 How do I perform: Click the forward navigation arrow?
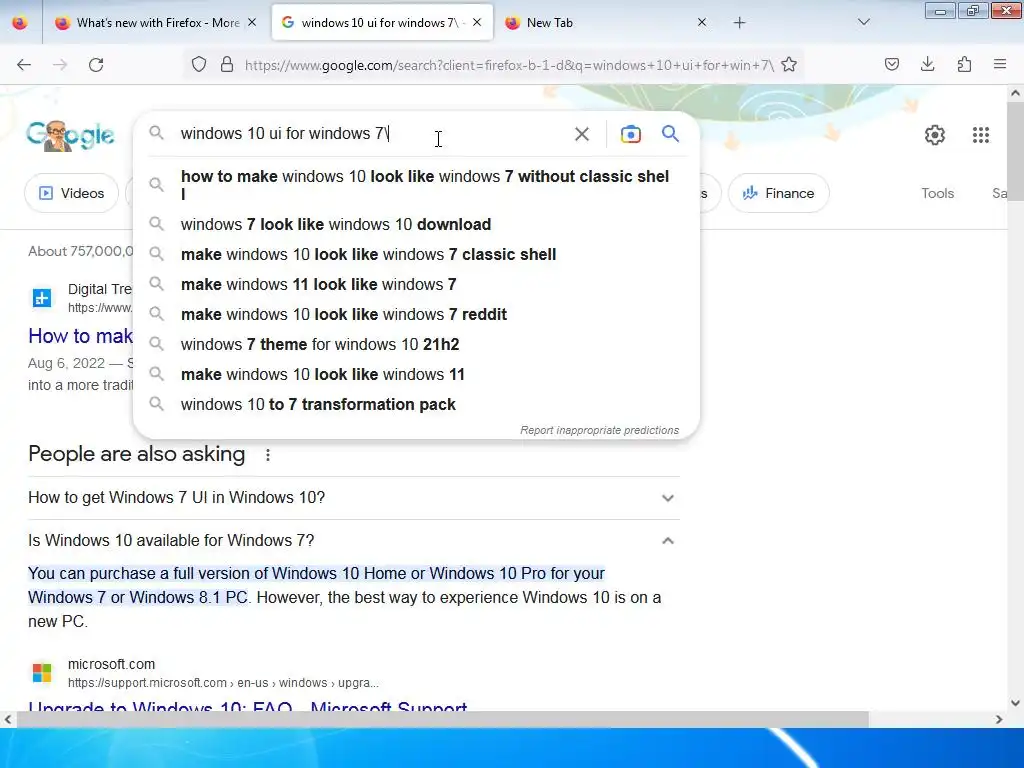pos(60,65)
